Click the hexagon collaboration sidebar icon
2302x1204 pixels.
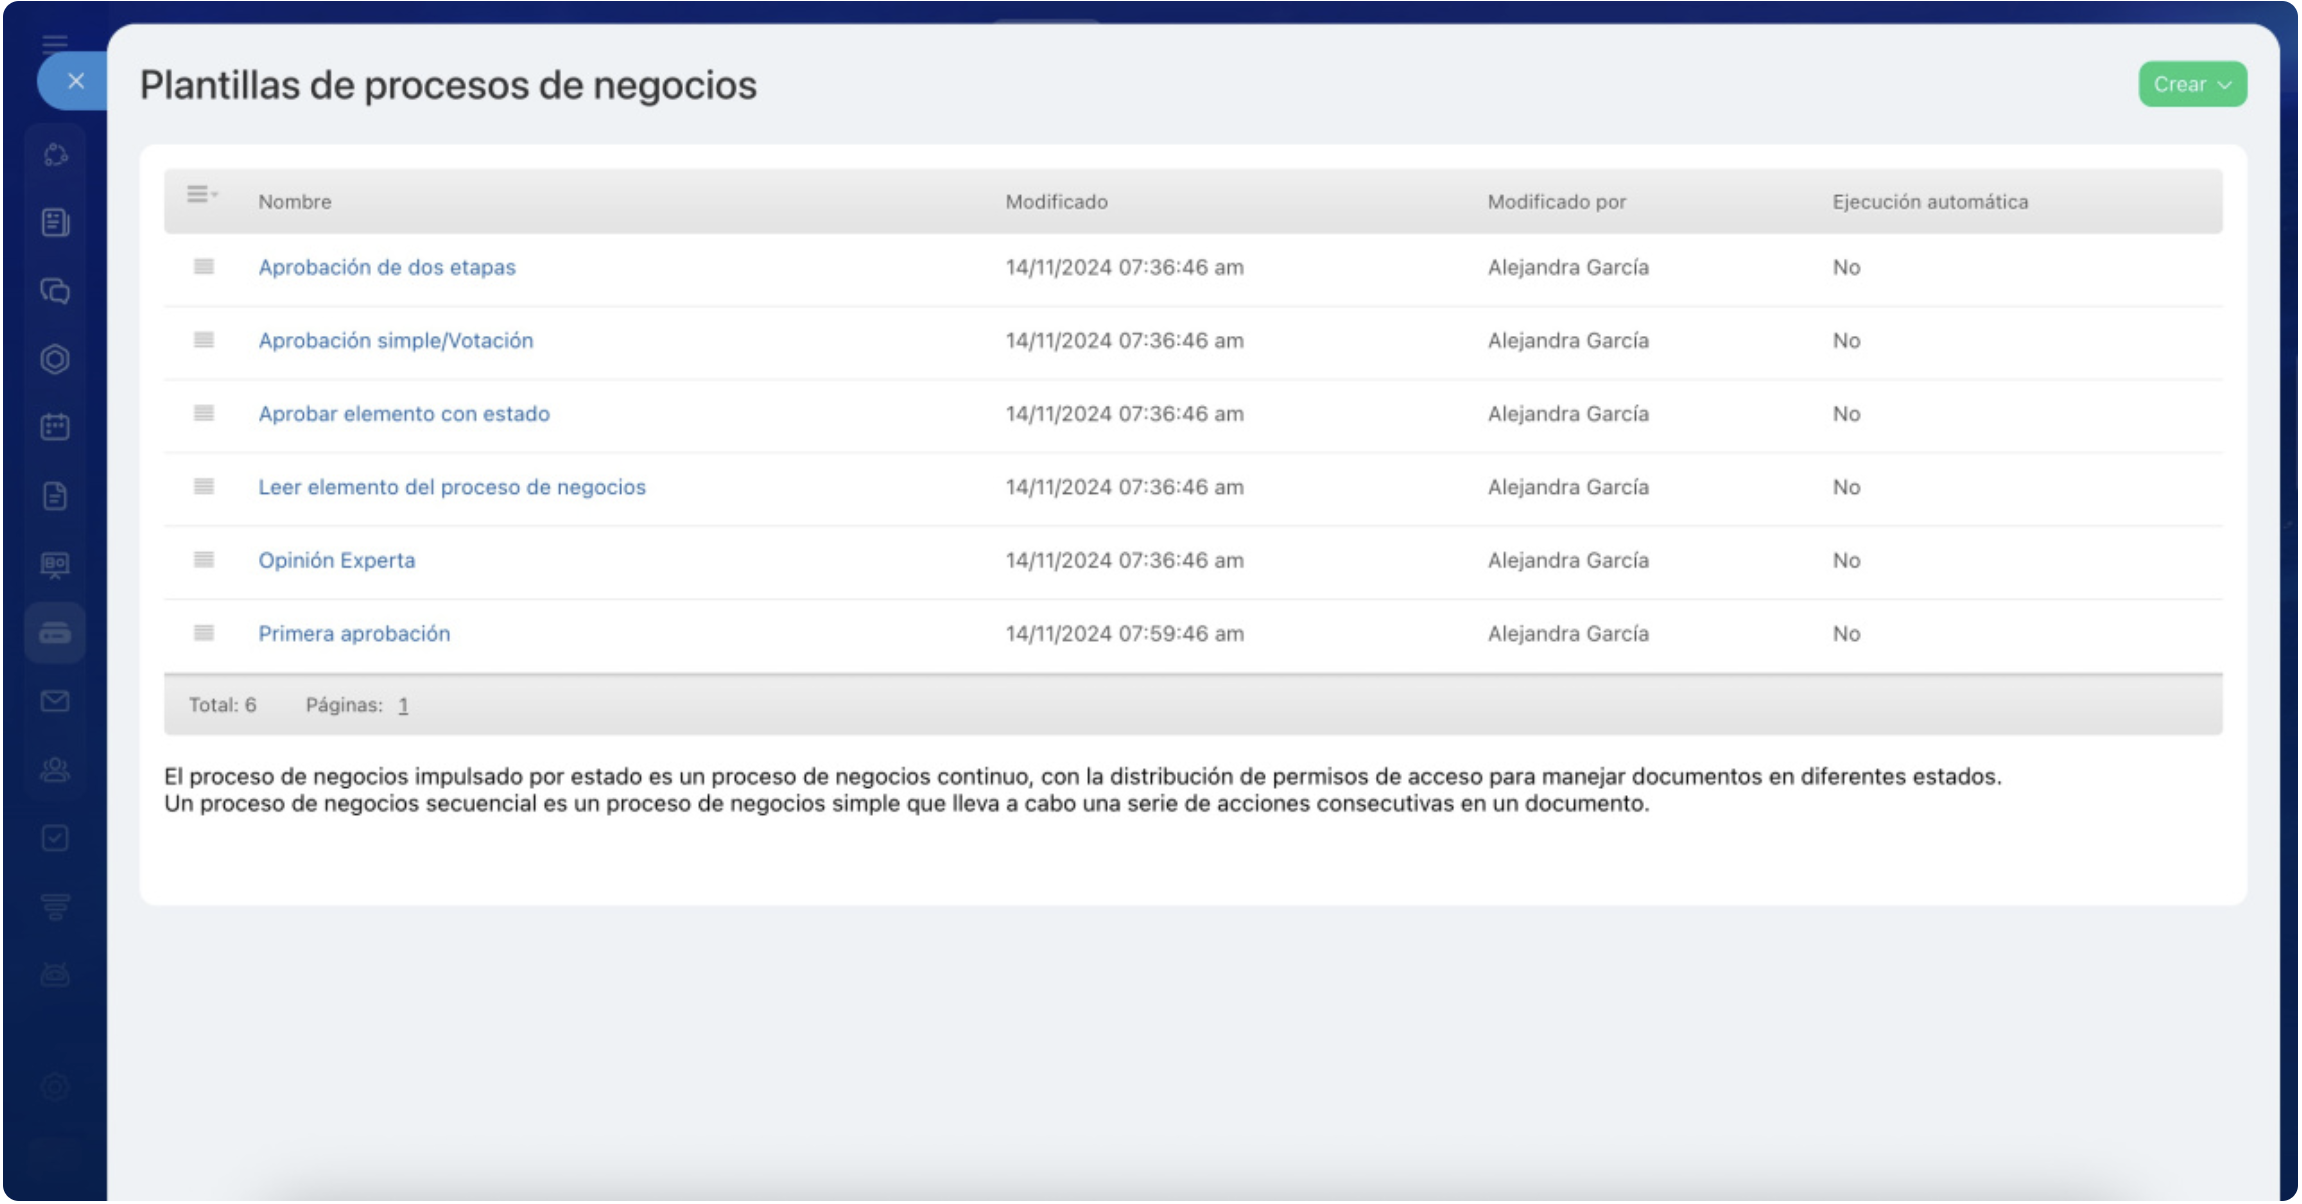(x=55, y=359)
